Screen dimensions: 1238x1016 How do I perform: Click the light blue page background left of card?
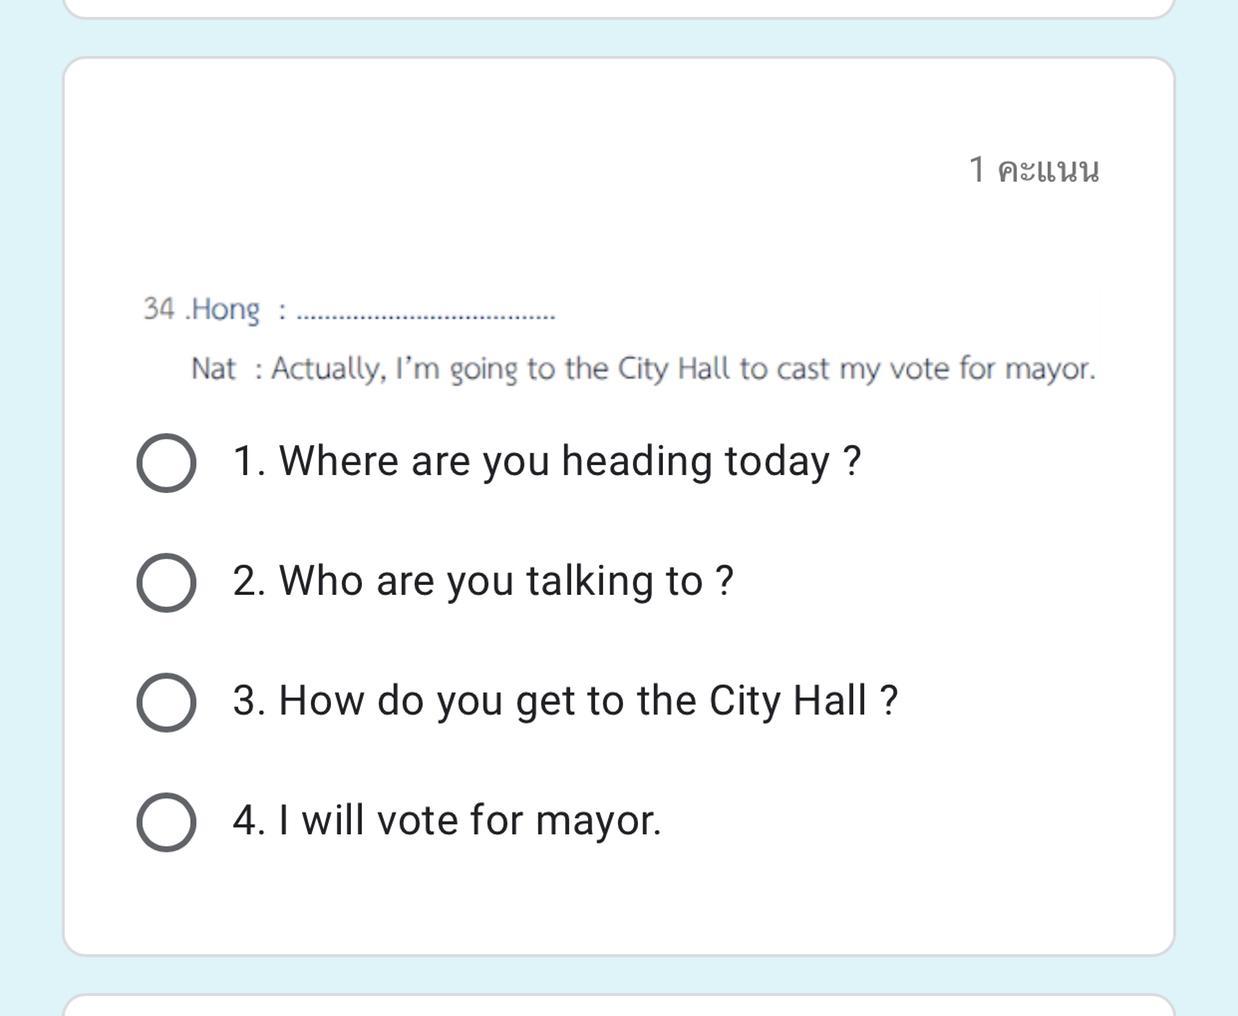click(x=30, y=500)
